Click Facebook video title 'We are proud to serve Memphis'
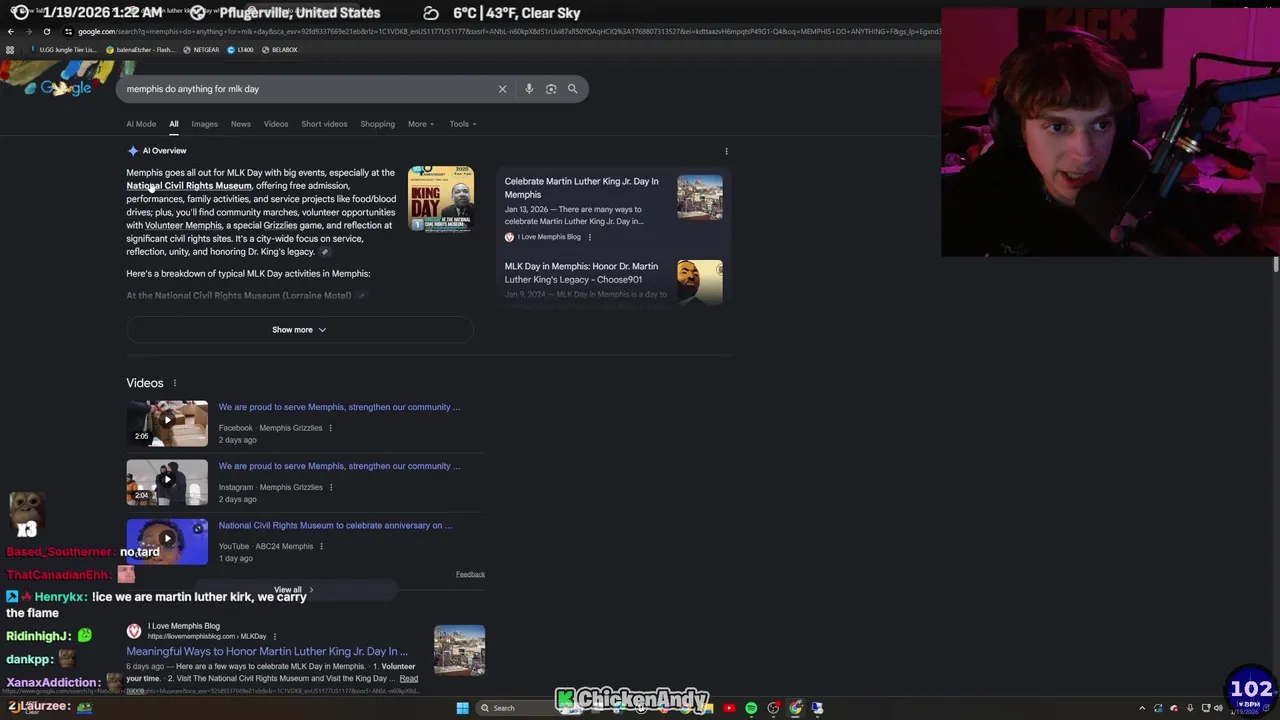The width and height of the screenshot is (1280, 720). tap(340, 407)
